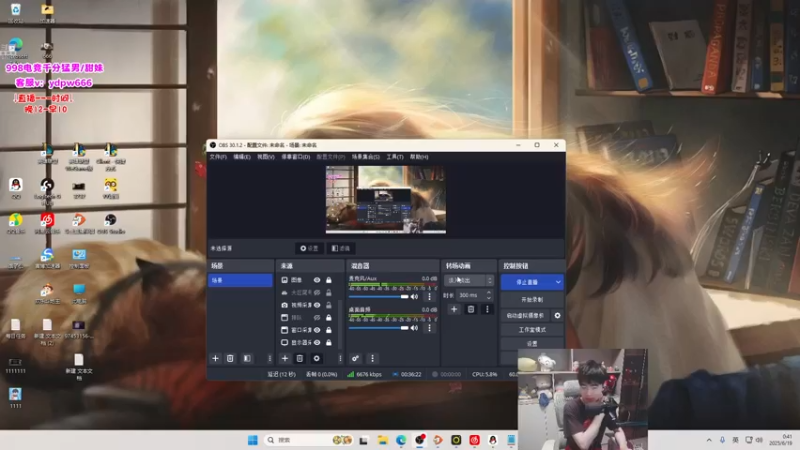Mute the 麦克风/Aux speaker icon
Viewport: 800px width, 450px height.
point(415,296)
